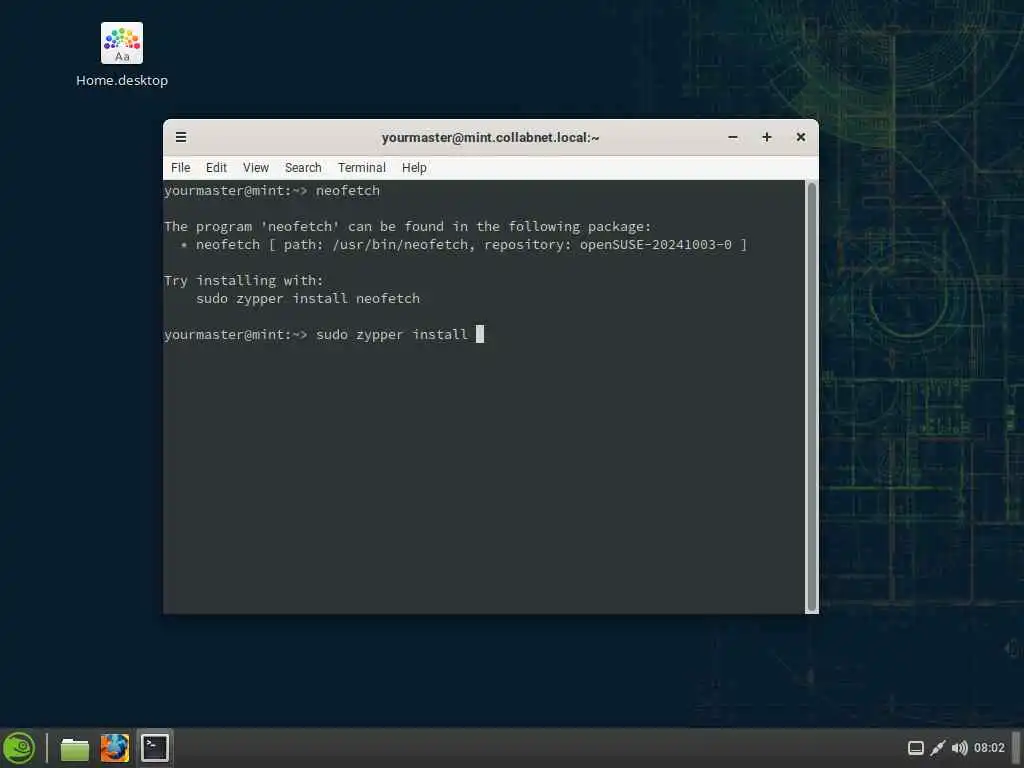Click the first prompt line 'neofetch' command

tap(347, 191)
